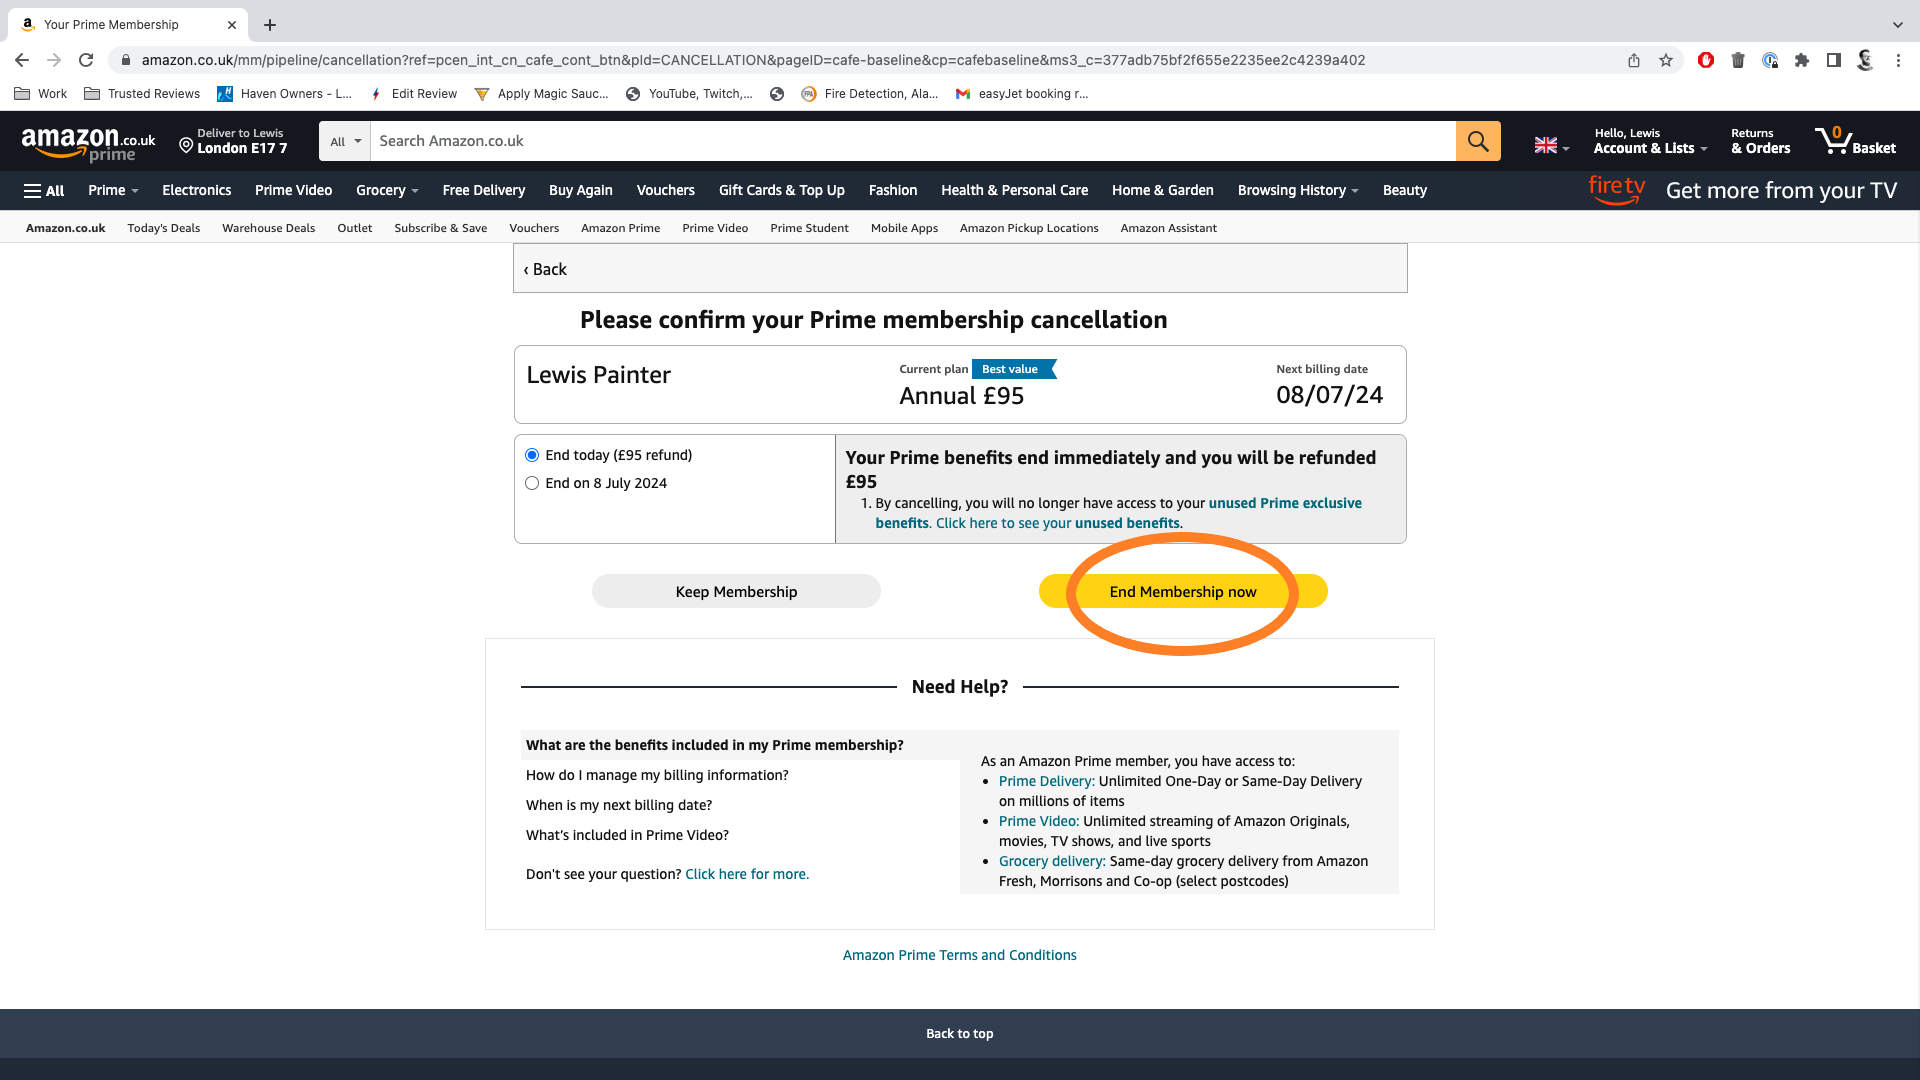Open Amazon Pickup Locations sub-nav item
This screenshot has width=1920, height=1080.
pos(1029,228)
